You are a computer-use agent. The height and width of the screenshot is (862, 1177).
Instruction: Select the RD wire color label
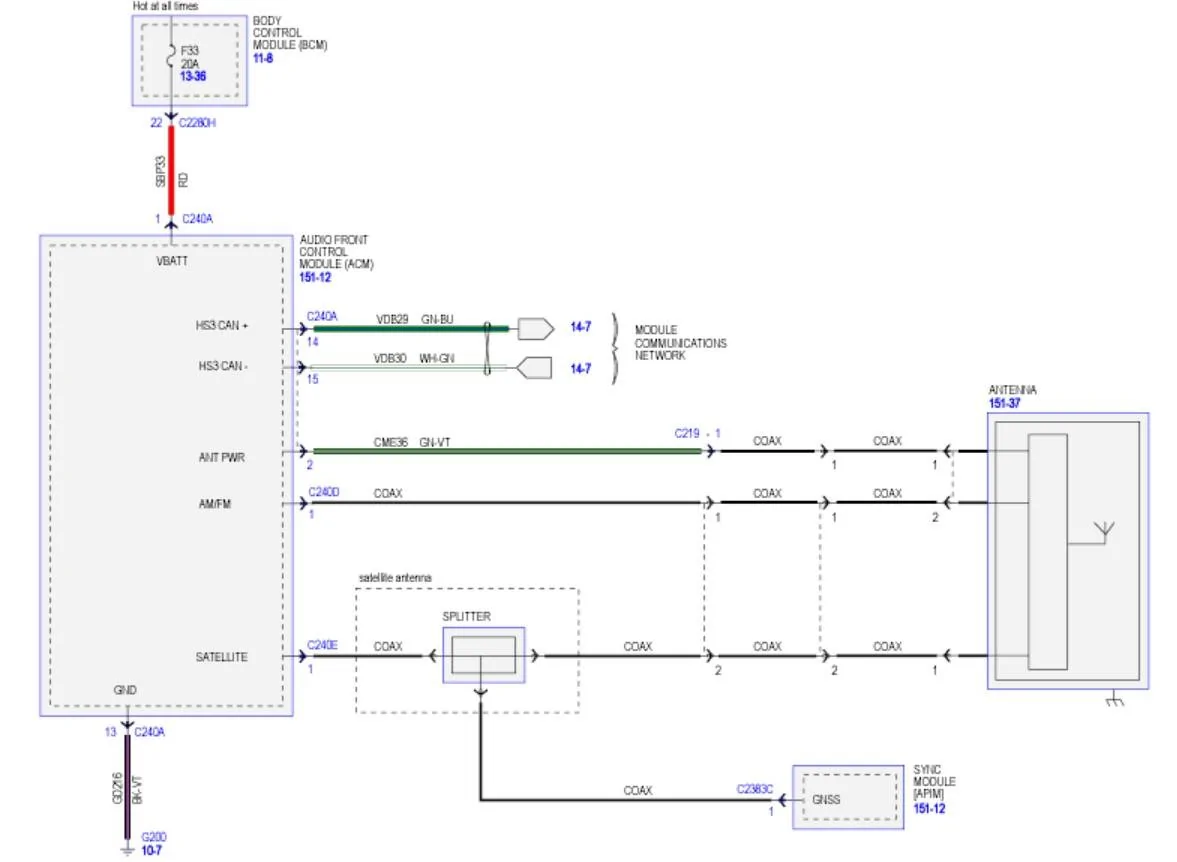[x=184, y=179]
